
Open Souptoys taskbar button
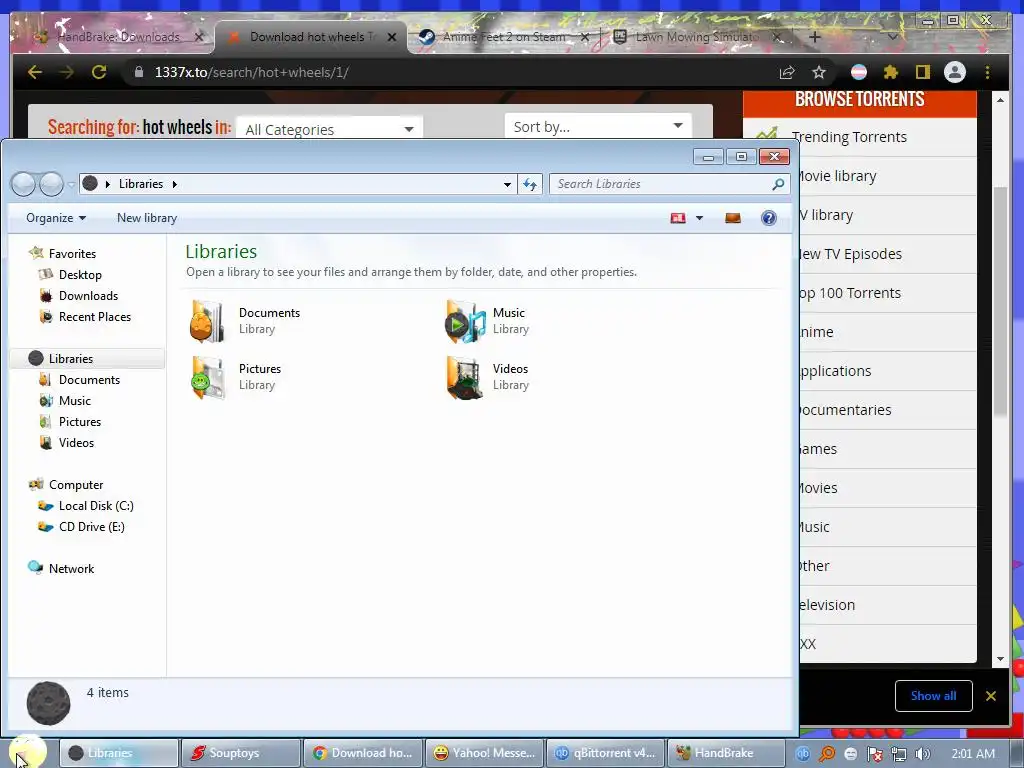pos(240,753)
